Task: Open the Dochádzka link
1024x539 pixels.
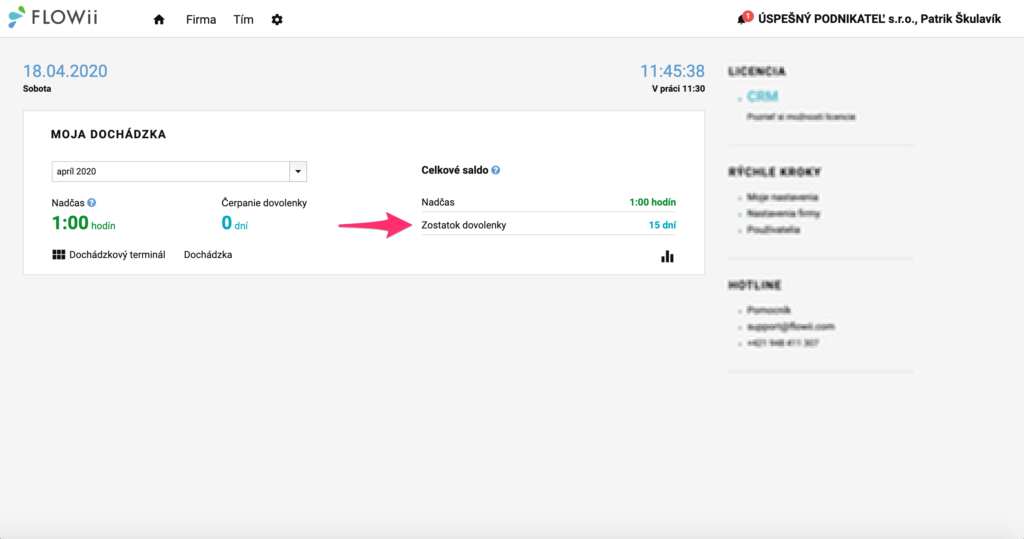Action: [208, 255]
